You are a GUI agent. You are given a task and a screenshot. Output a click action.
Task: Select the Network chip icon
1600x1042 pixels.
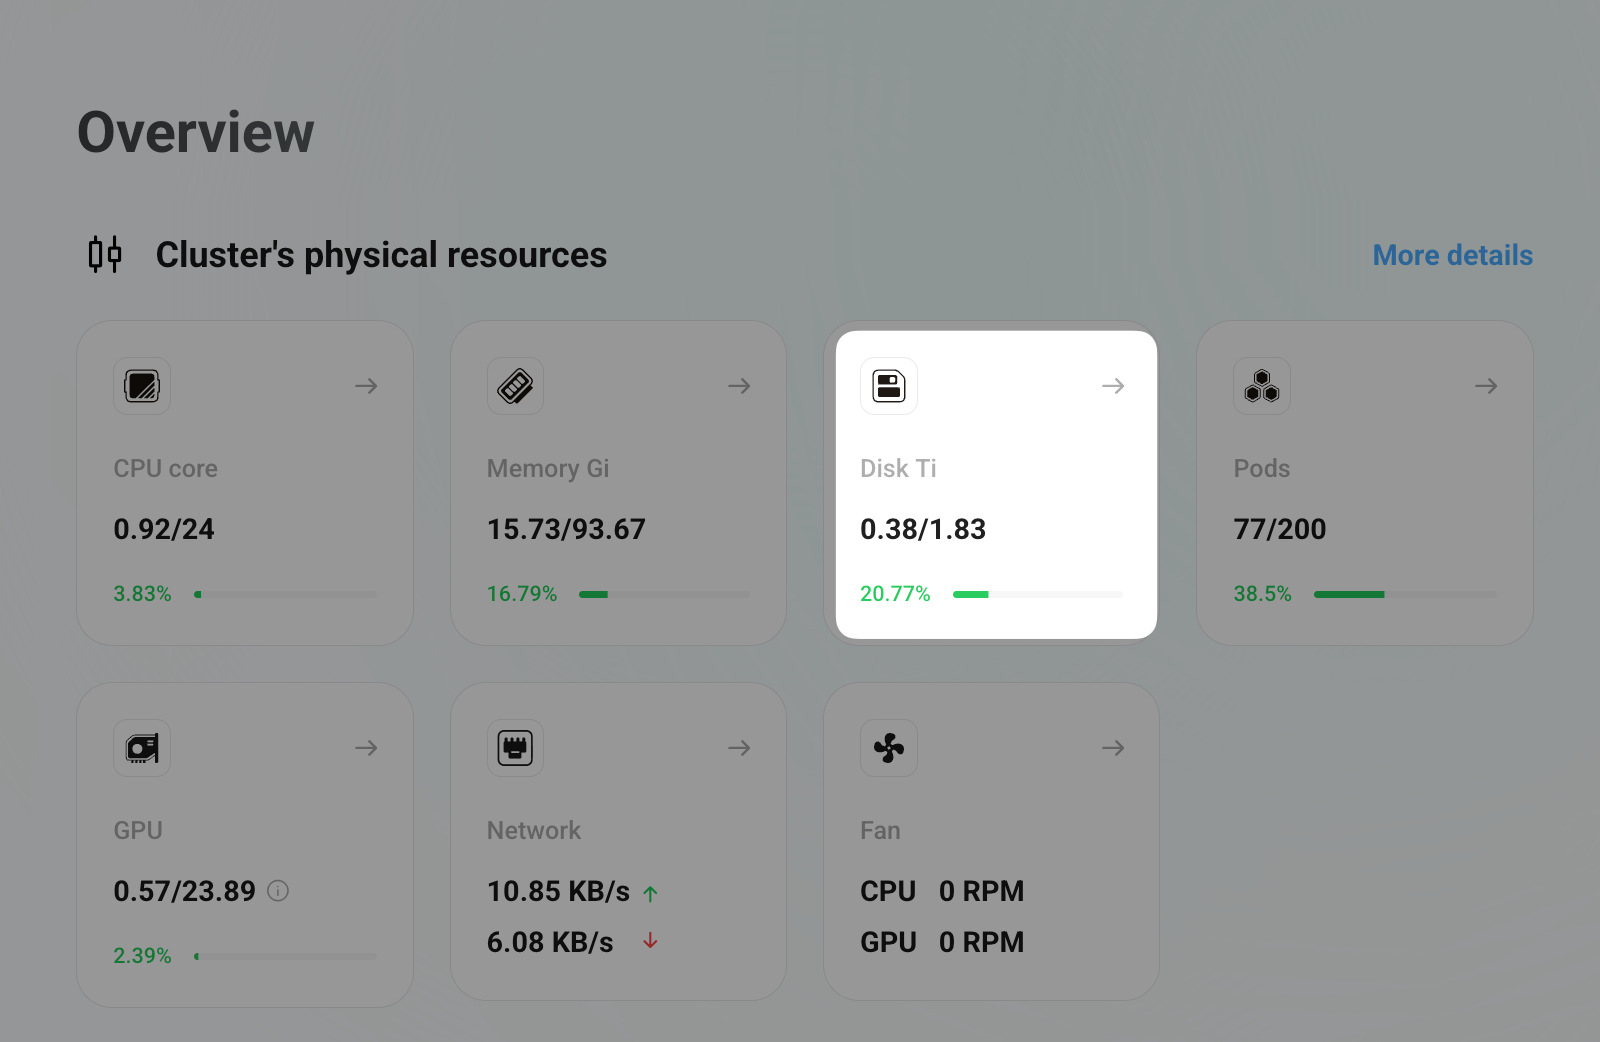click(515, 748)
